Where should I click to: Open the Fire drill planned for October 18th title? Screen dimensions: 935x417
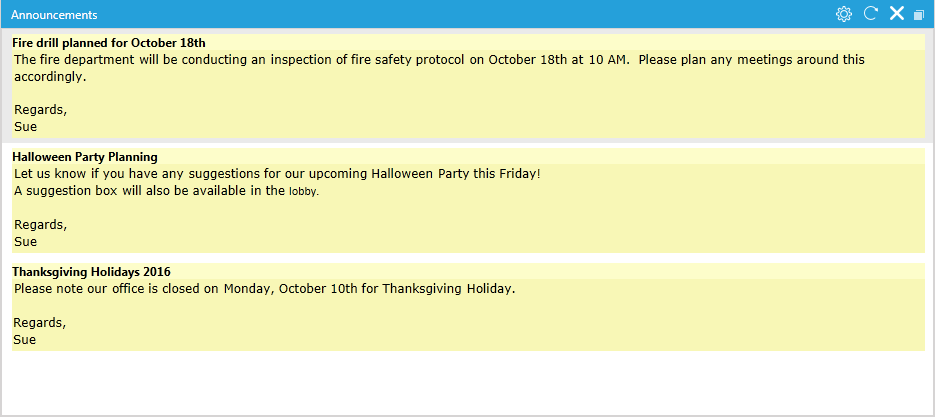(109, 42)
